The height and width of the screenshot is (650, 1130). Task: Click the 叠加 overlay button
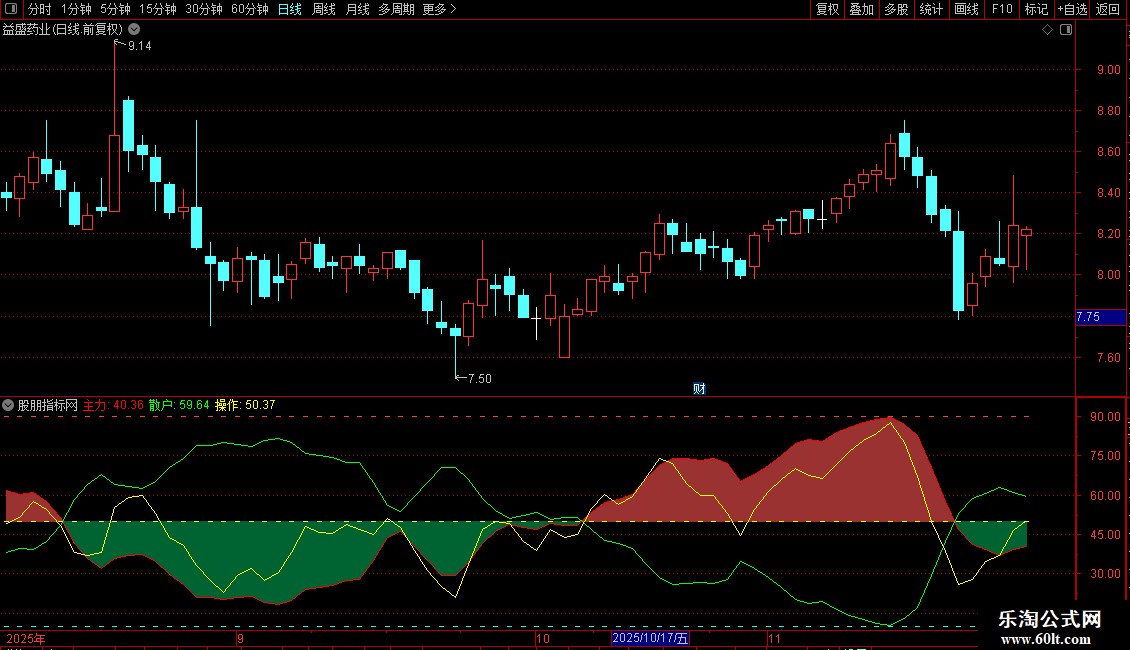click(861, 9)
